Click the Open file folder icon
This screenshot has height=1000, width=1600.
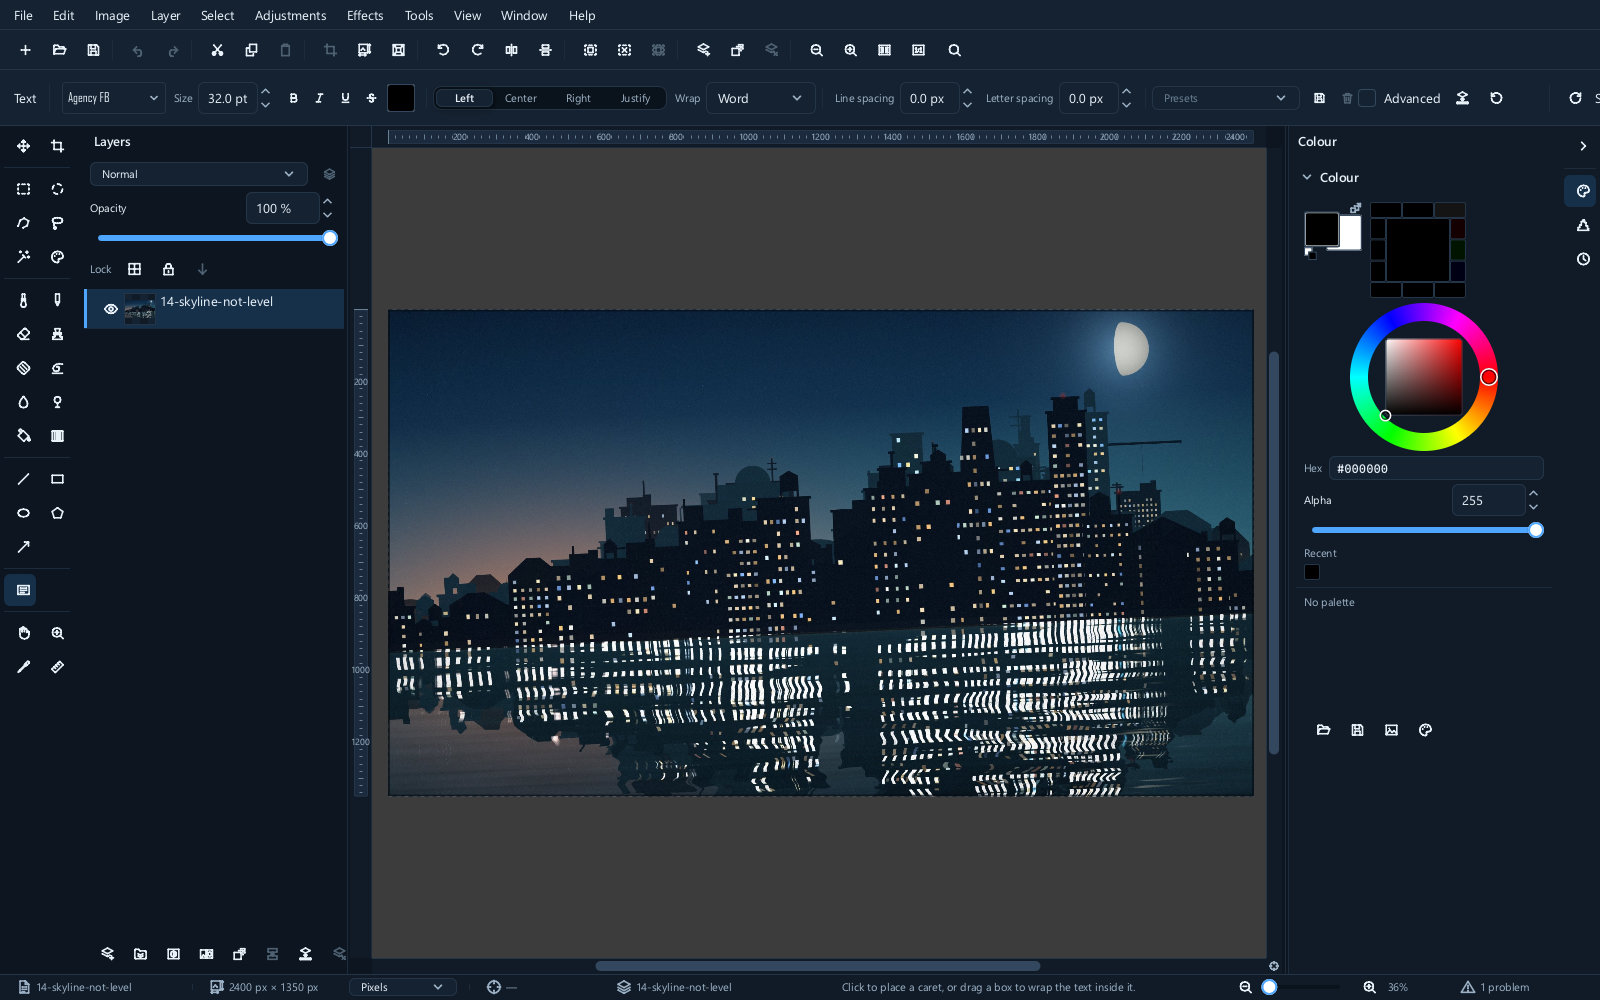pos(59,50)
